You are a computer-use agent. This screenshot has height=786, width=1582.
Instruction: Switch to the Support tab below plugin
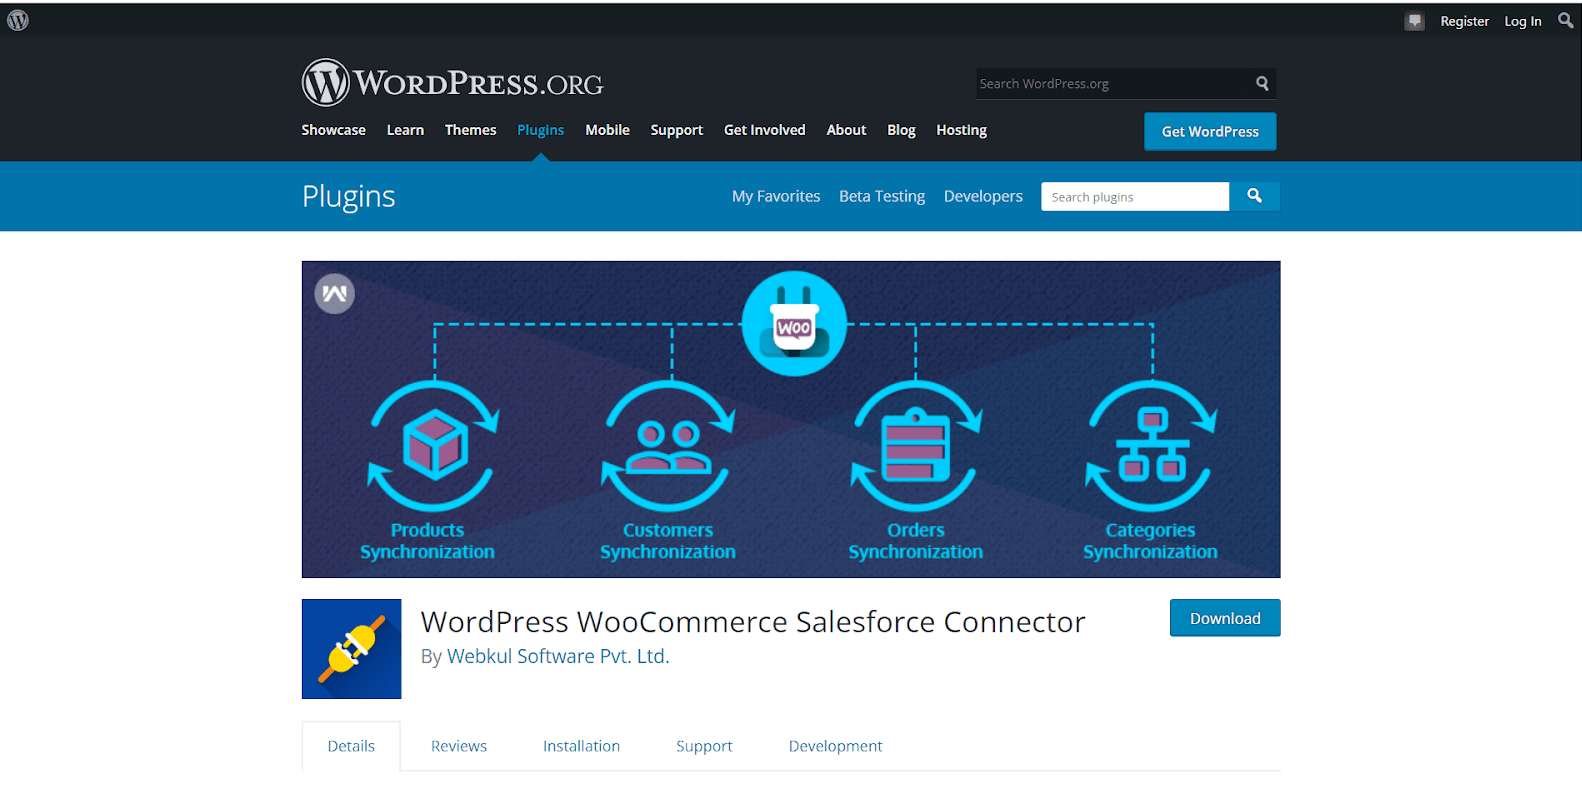pos(704,746)
